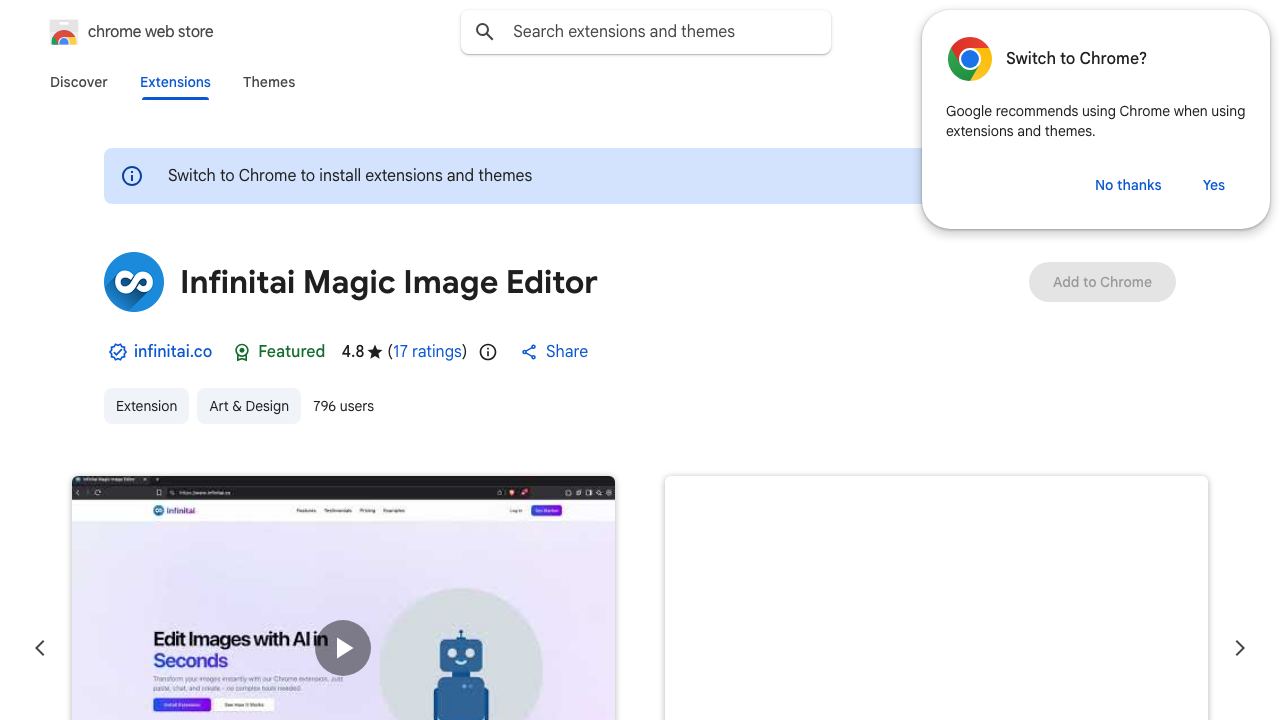The image size is (1280, 720).
Task: Click the info icon in blue banner
Action: pyautogui.click(x=132, y=176)
